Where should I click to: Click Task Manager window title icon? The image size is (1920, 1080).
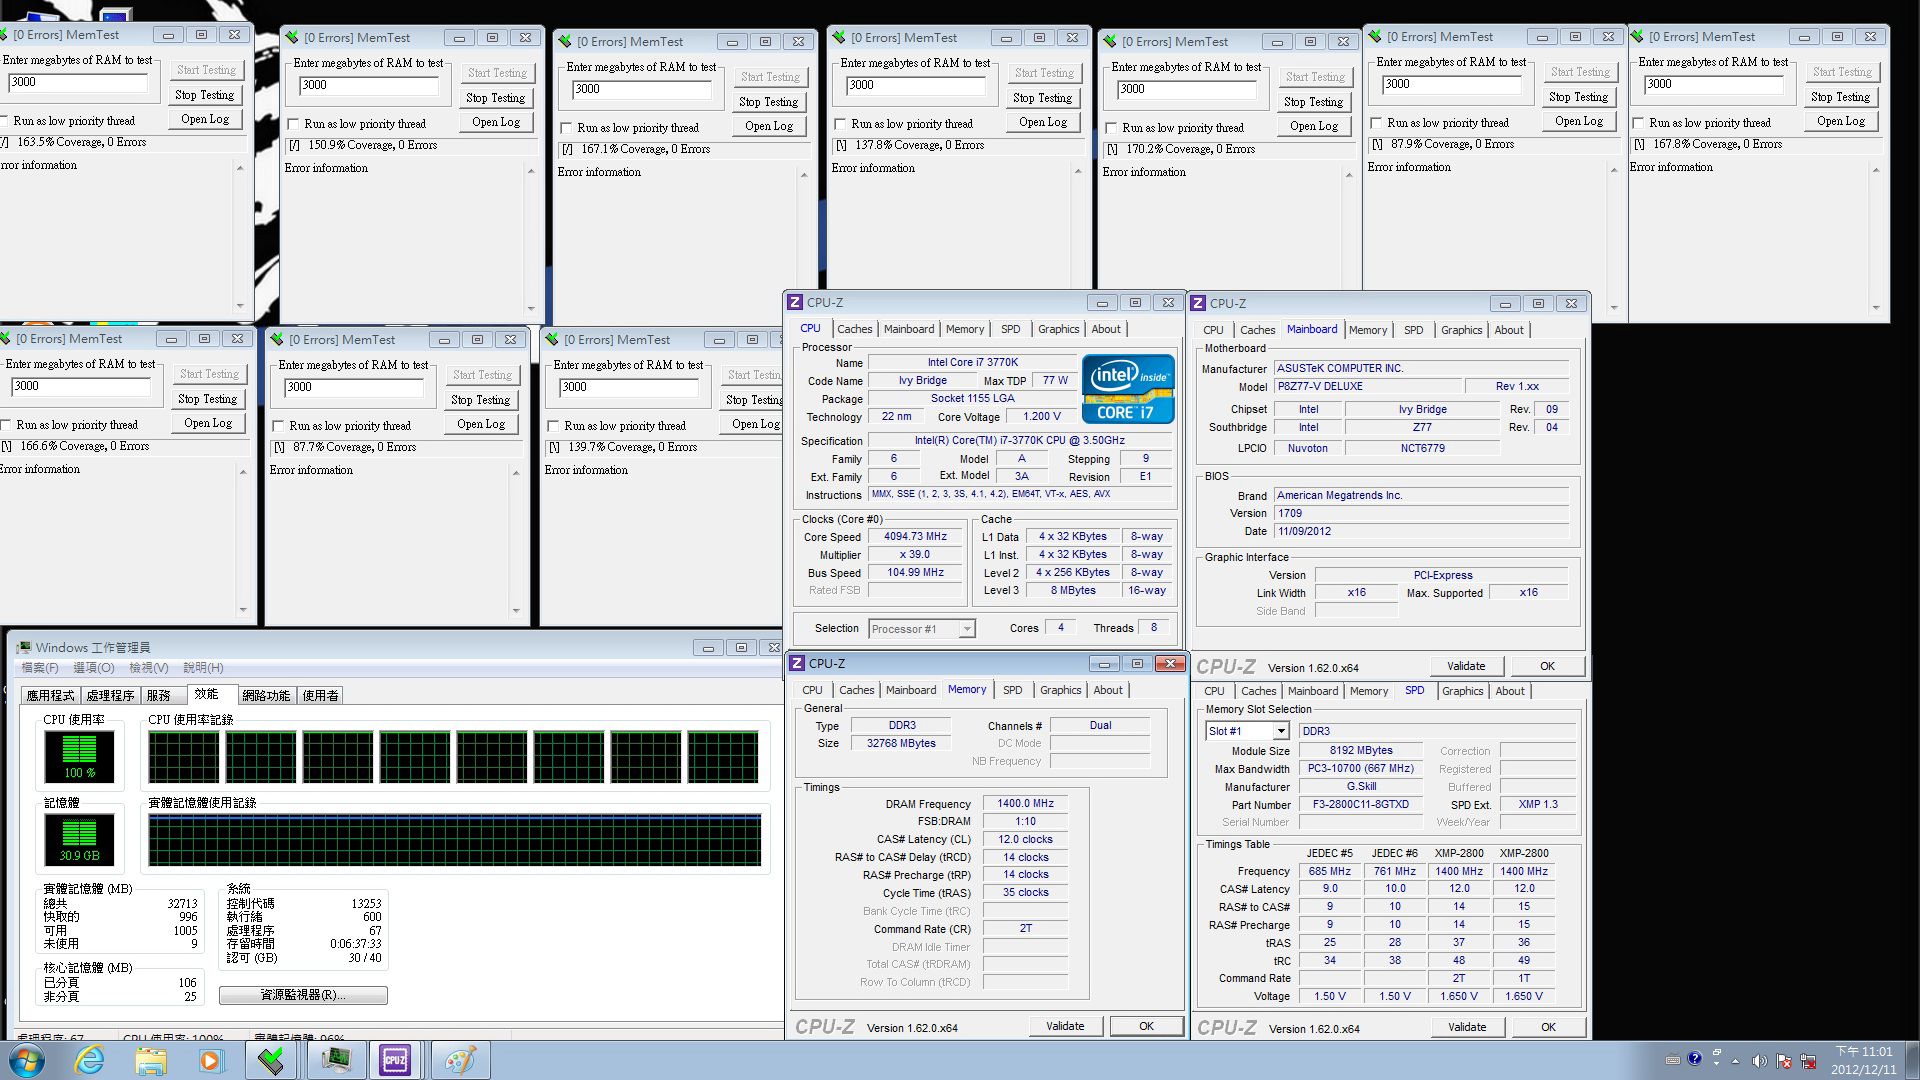[x=23, y=647]
